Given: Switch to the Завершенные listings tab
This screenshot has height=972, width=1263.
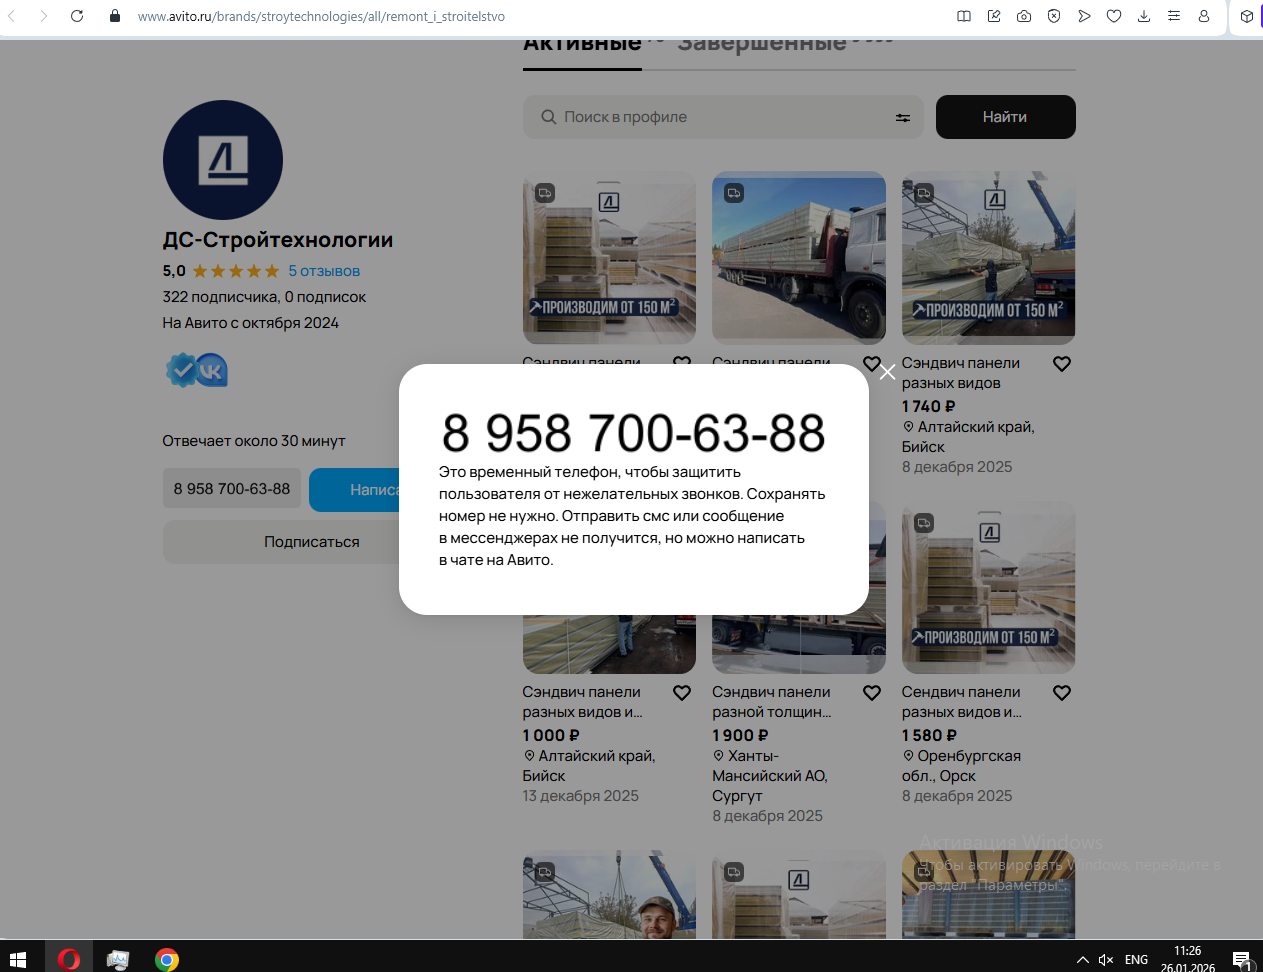Looking at the screenshot, I should [x=762, y=45].
